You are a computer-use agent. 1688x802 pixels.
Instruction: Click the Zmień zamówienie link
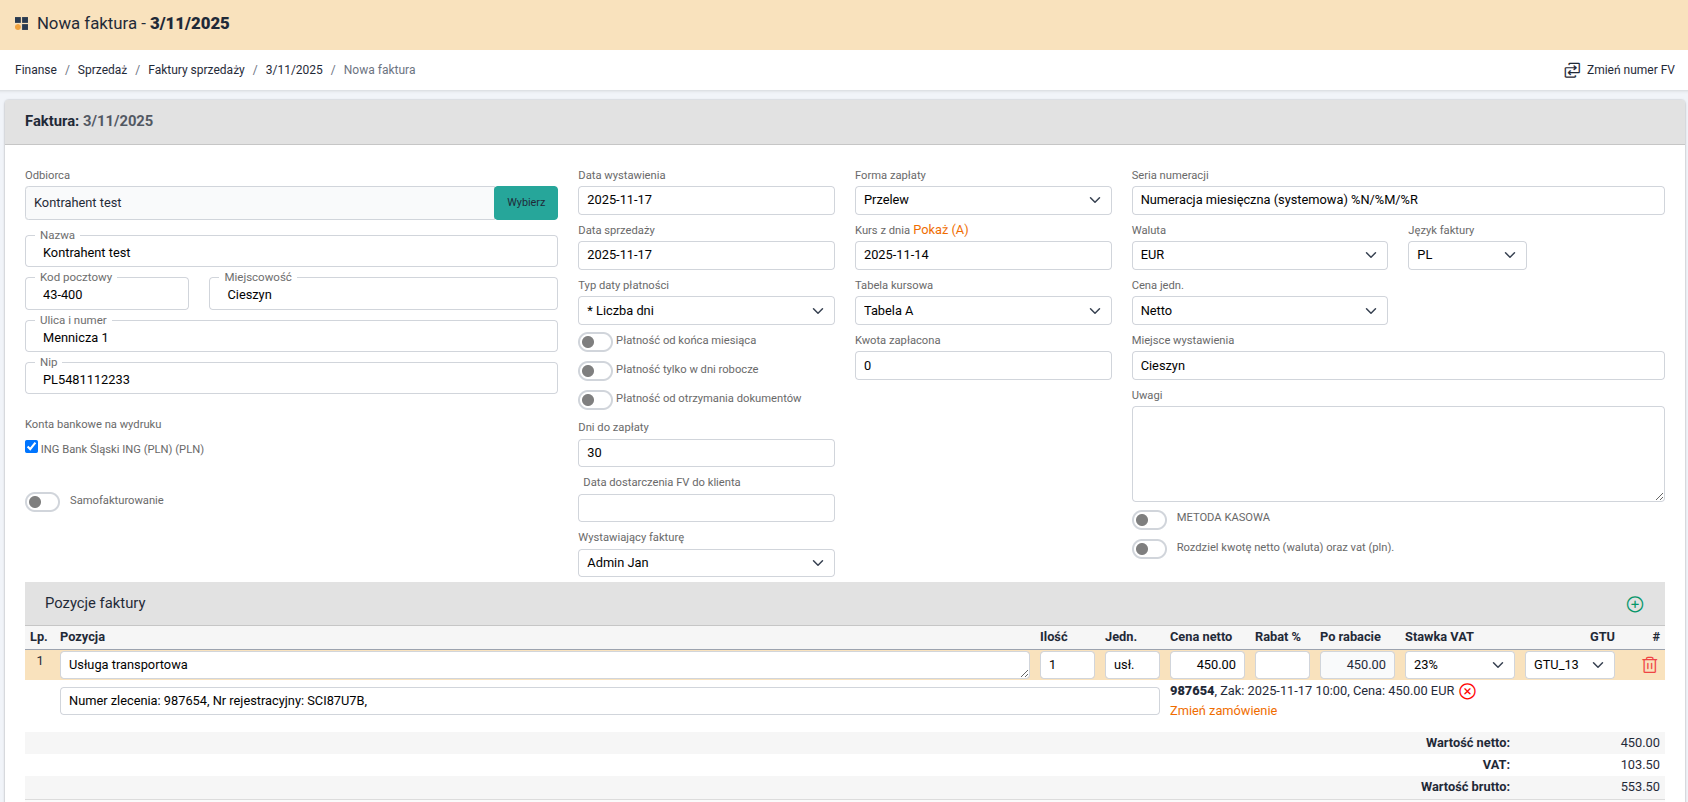click(x=1223, y=711)
